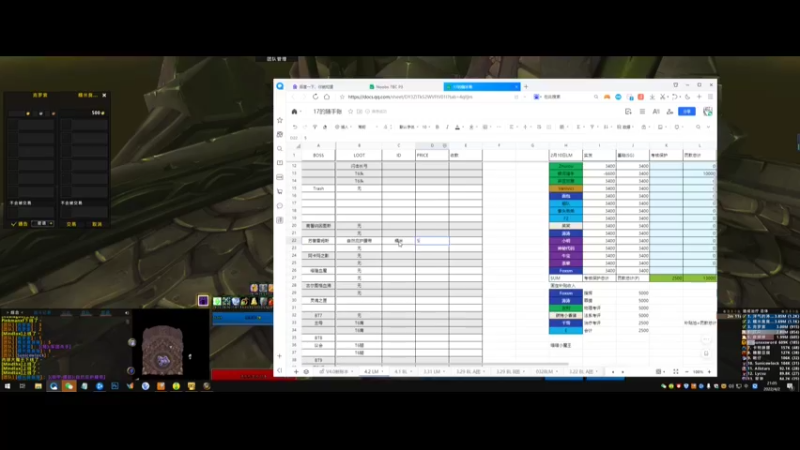
Task: Switch to the 3.31 LM sheet tab
Action: point(431,371)
